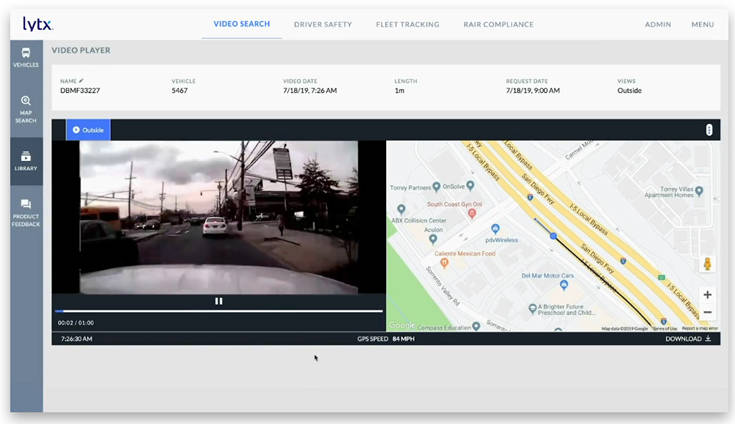Screen dimensions: 735x424
Task: Open Product Feedback panel
Action: pyautogui.click(x=26, y=211)
